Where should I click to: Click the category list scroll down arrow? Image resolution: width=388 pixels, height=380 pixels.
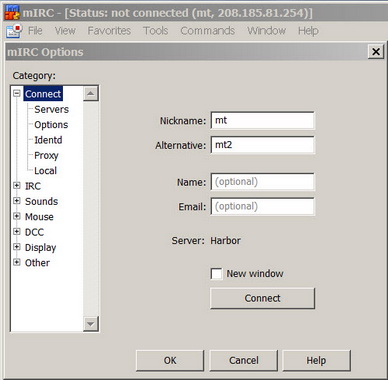(x=91, y=324)
